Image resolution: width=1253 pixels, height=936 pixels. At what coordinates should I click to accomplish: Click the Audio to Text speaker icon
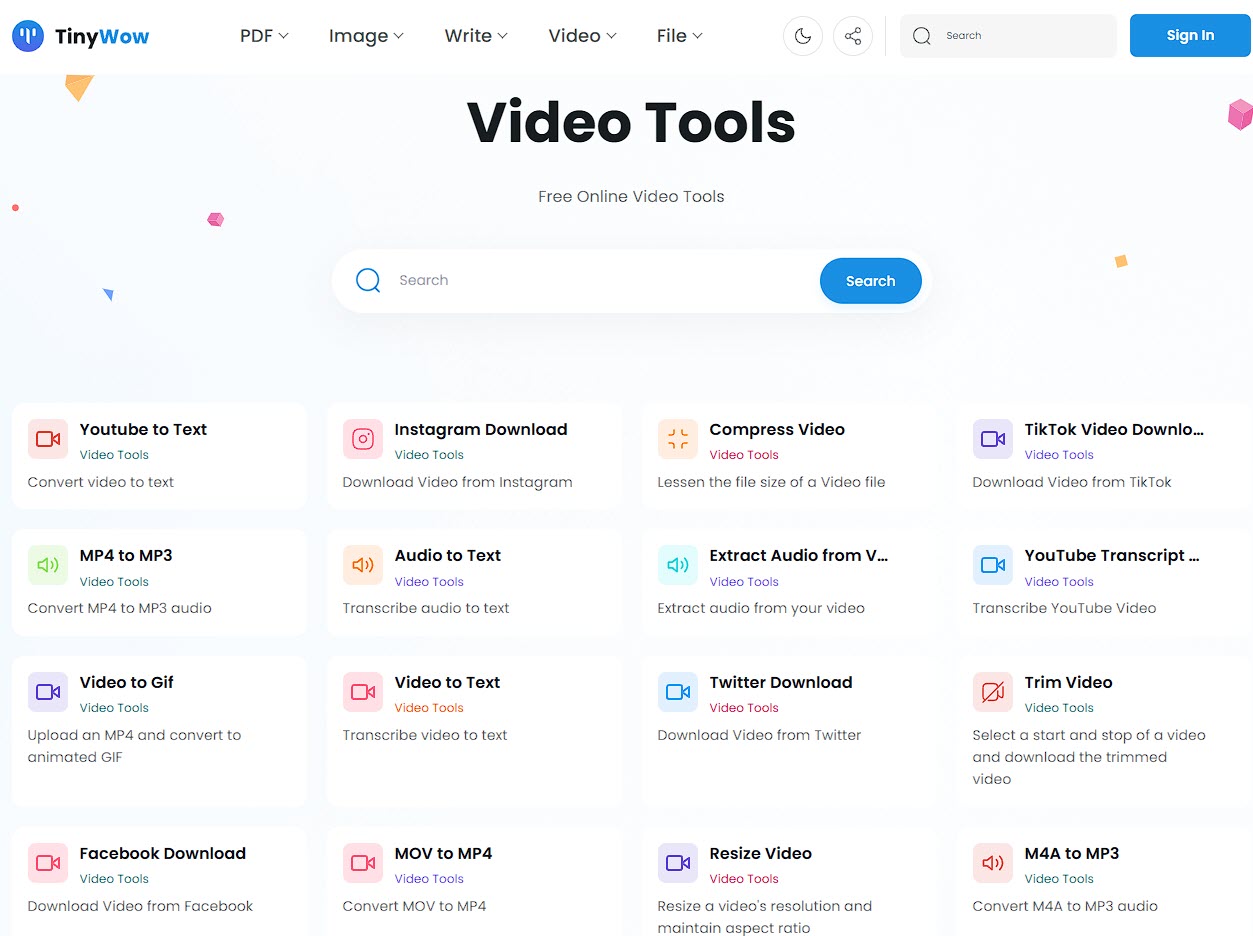tap(363, 565)
